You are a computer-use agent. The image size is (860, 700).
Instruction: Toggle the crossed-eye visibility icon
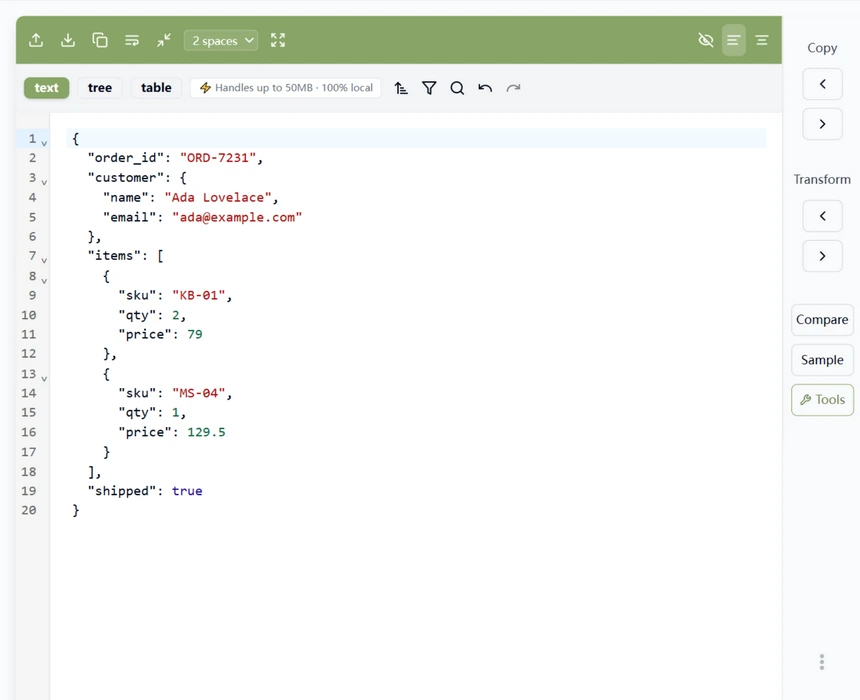click(x=706, y=40)
